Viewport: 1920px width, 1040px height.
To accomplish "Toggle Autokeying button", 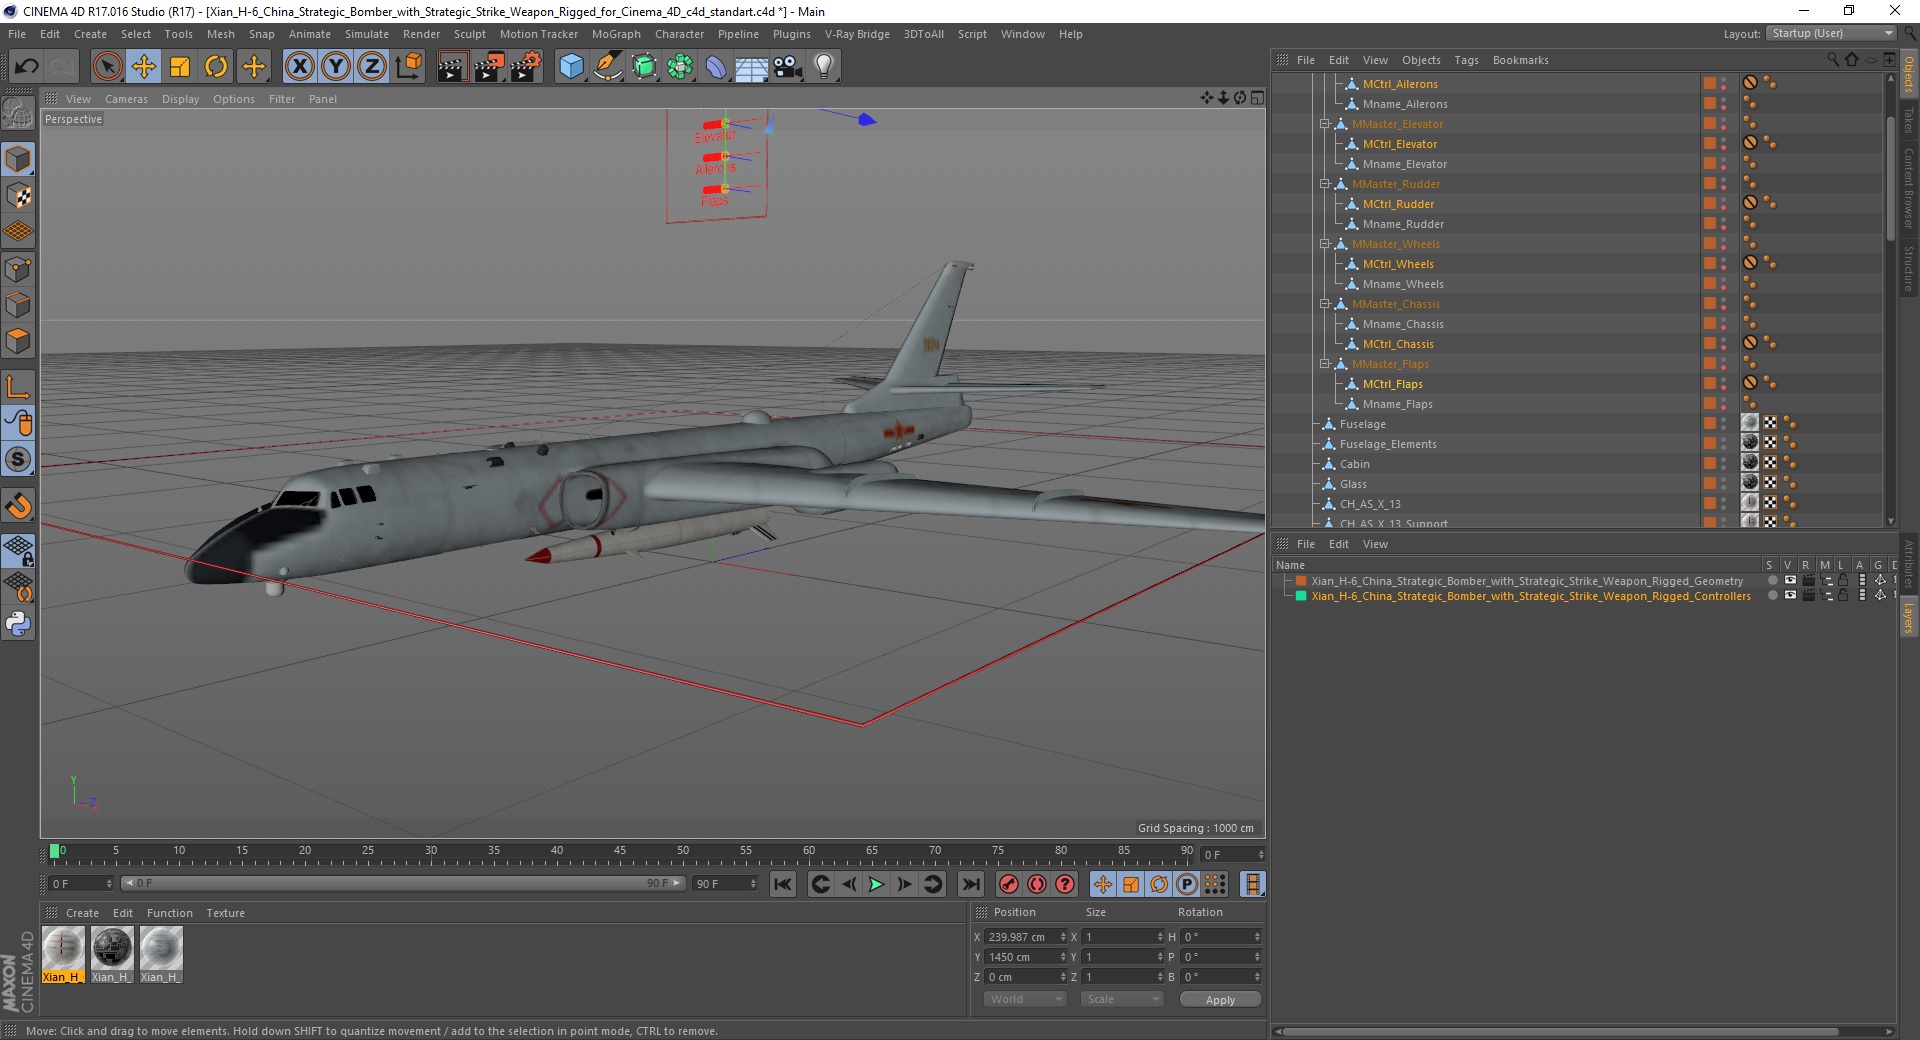I will (x=1037, y=884).
